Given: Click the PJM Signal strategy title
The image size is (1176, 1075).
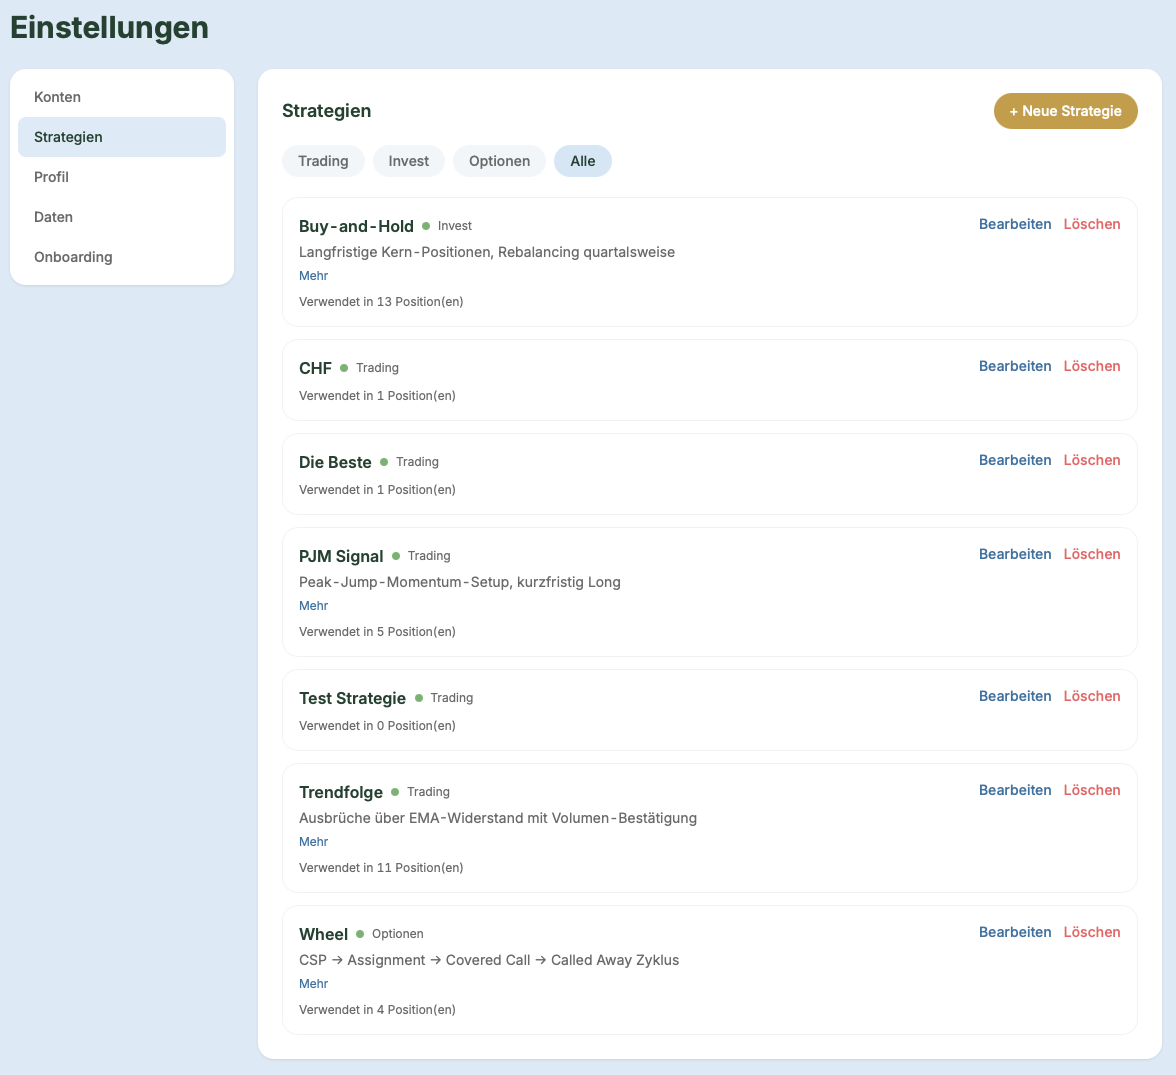Looking at the screenshot, I should coord(341,557).
